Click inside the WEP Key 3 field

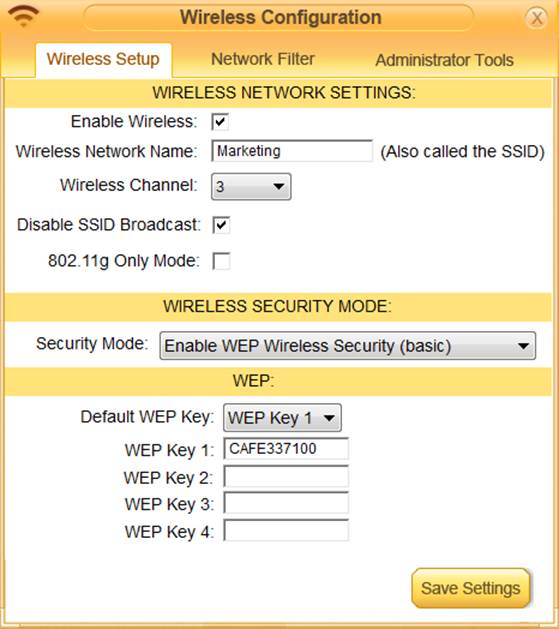coord(286,503)
